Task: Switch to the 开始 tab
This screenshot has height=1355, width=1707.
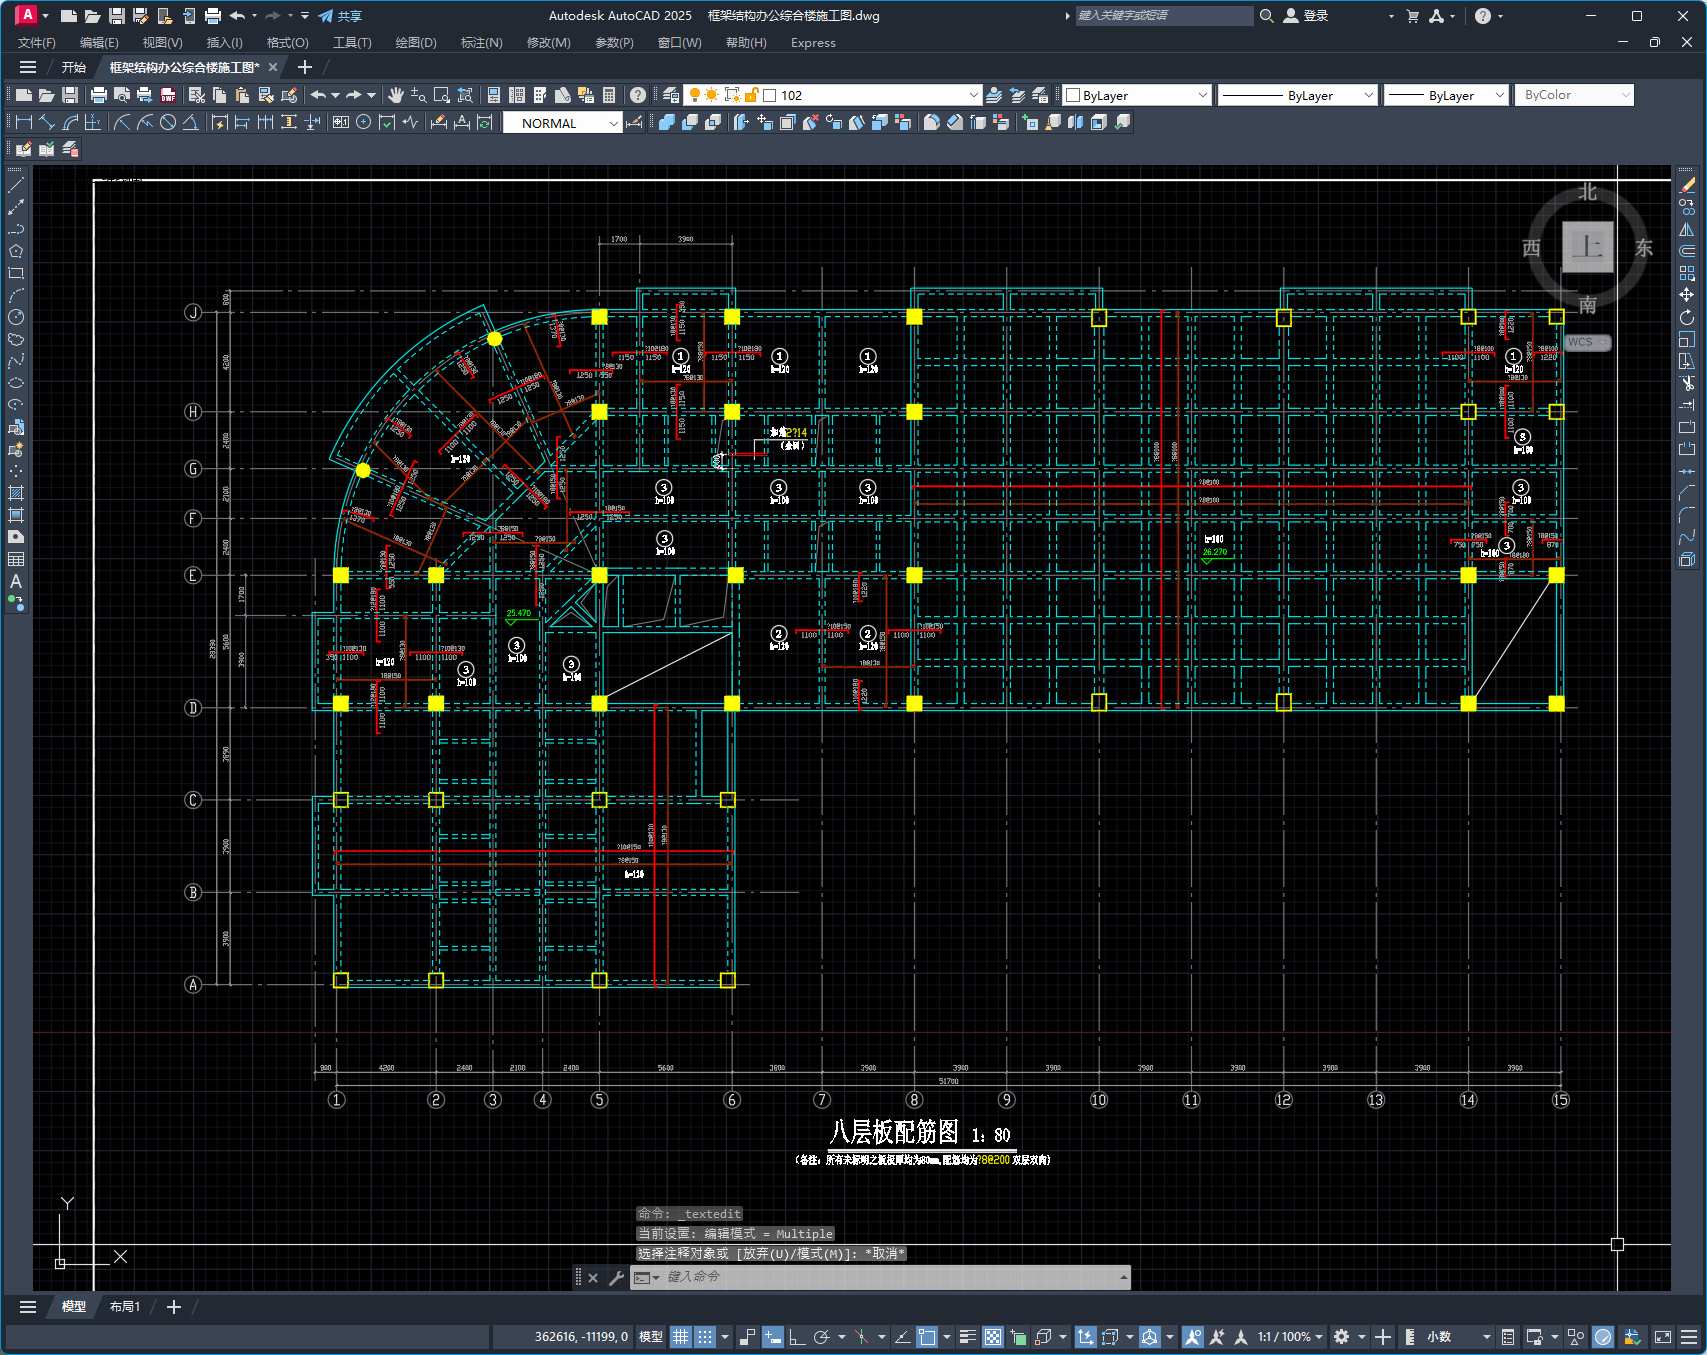Action: point(73,67)
